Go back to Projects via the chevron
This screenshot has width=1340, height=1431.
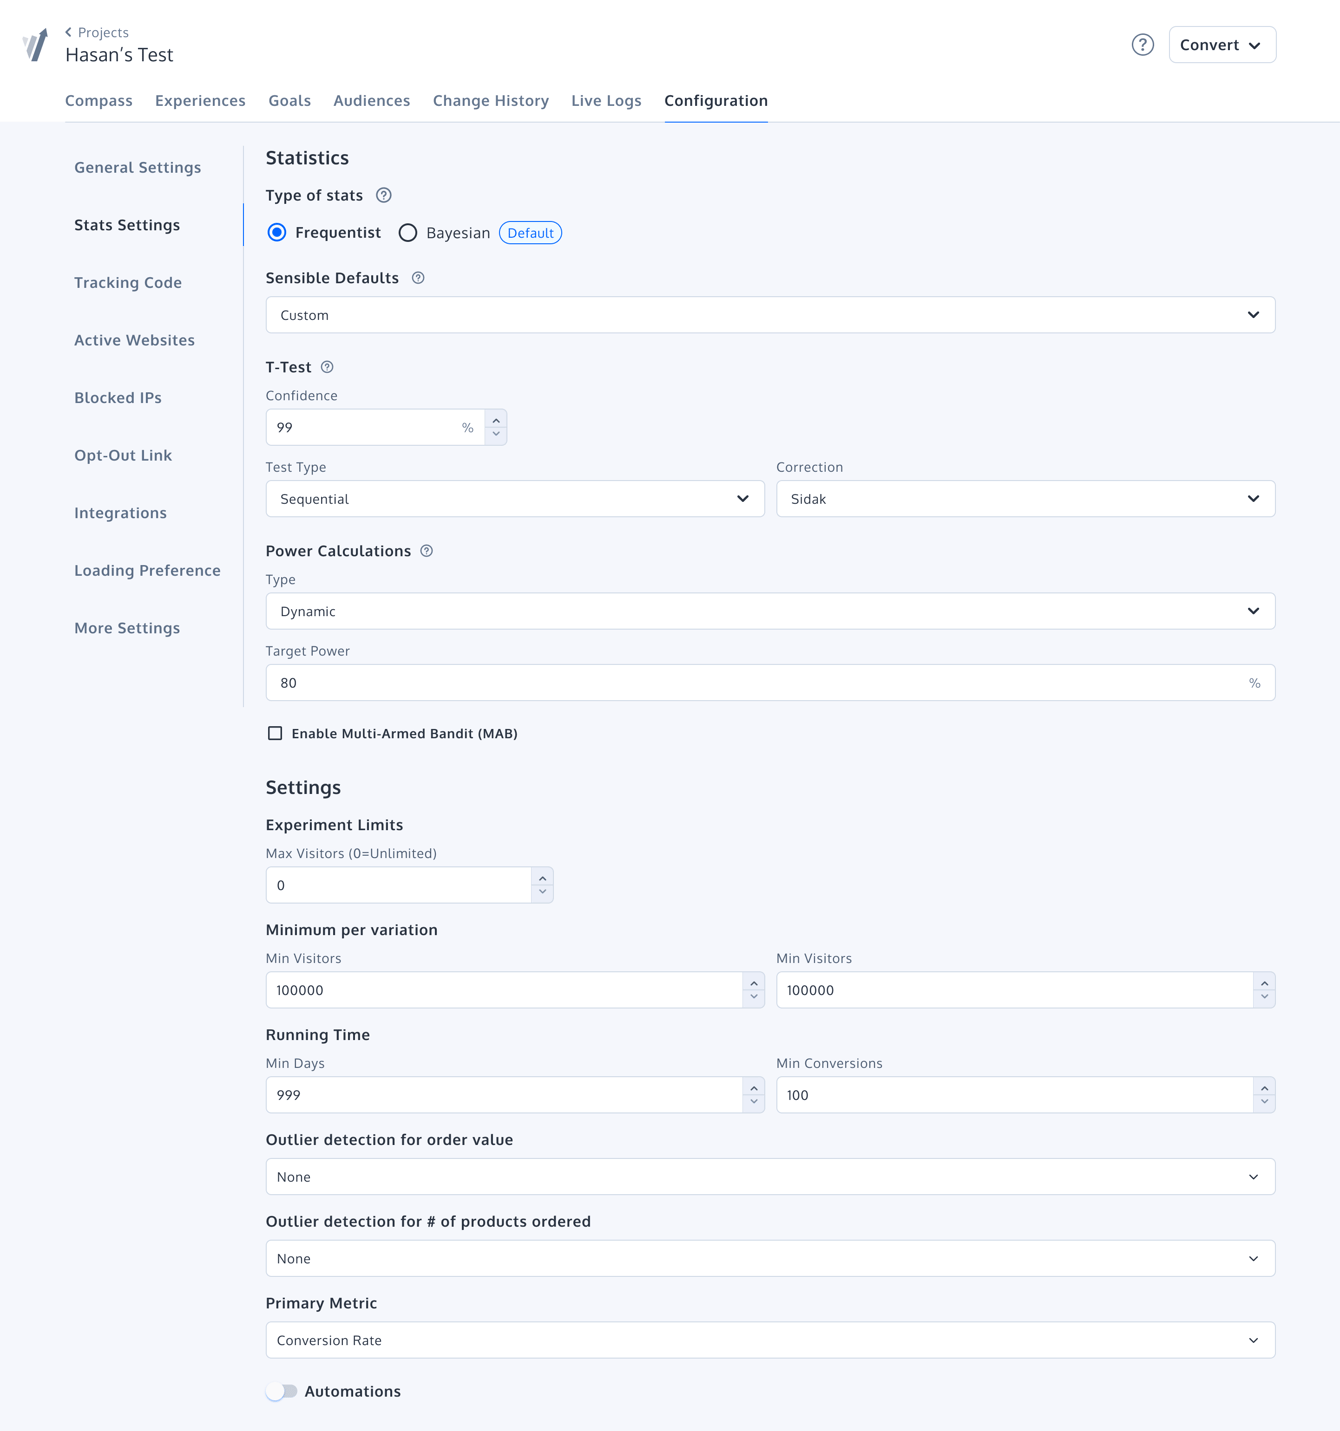pyautogui.click(x=68, y=31)
